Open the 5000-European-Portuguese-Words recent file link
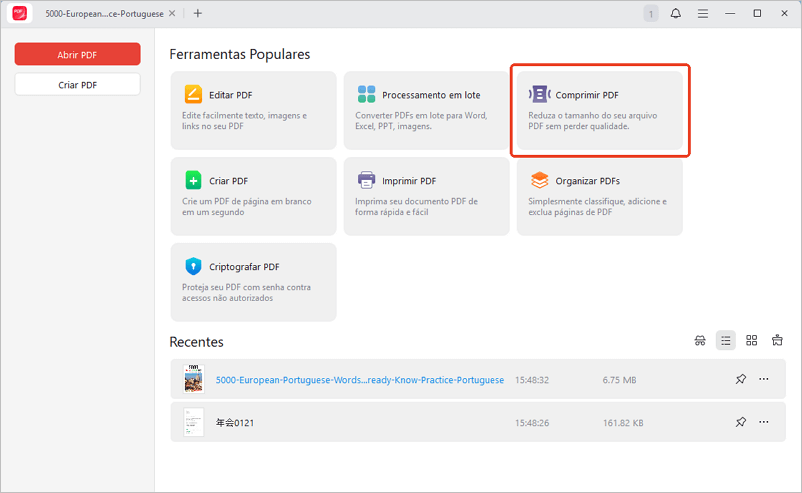Screen dimensions: 802x493 click(x=360, y=380)
